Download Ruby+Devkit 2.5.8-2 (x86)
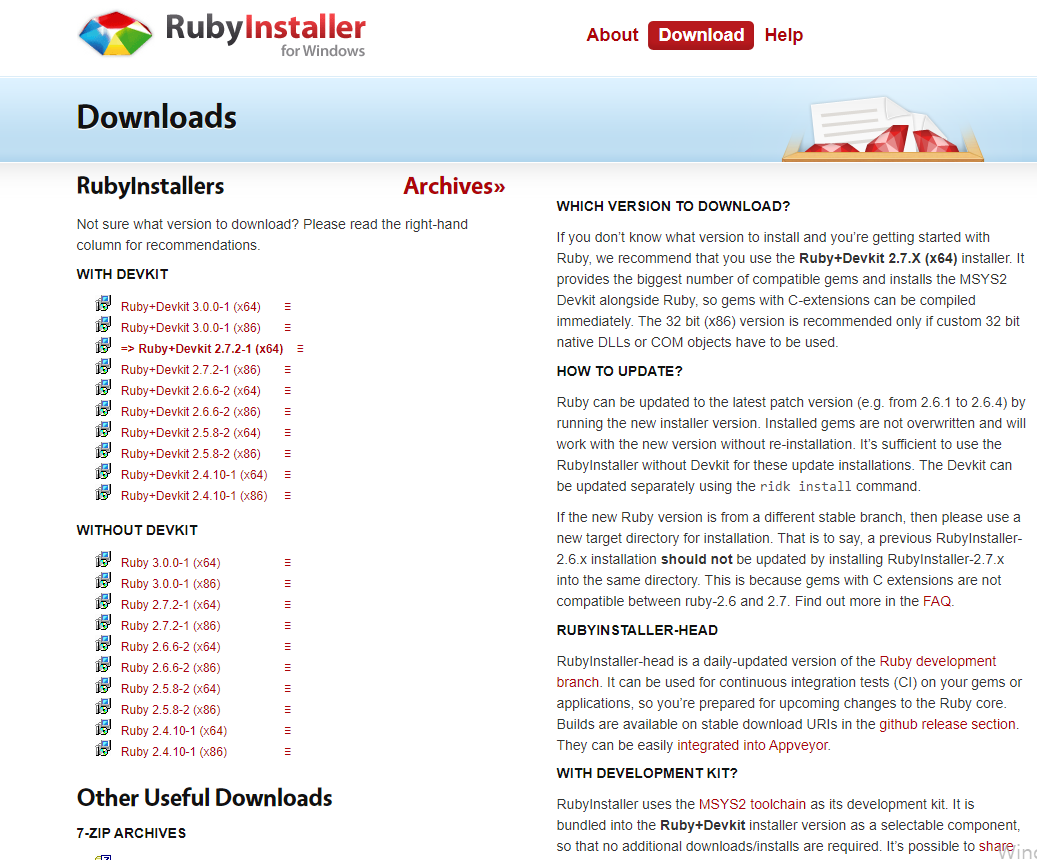The image size is (1037, 860). pyautogui.click(x=190, y=454)
